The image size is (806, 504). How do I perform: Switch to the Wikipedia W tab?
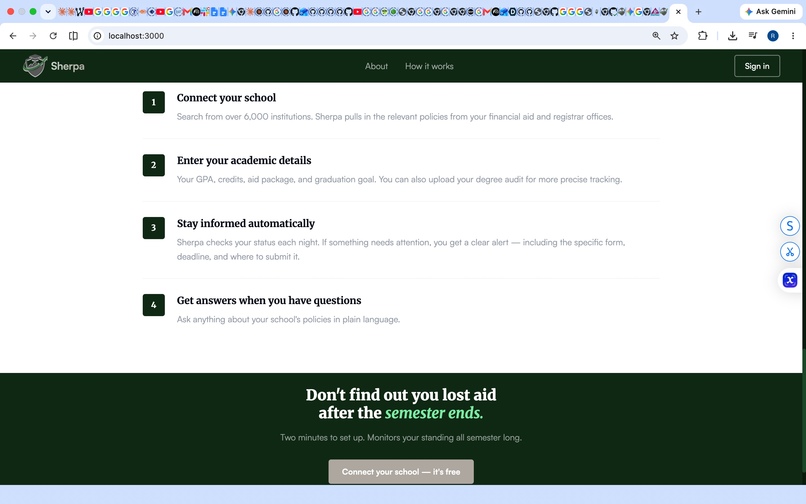[x=80, y=11]
